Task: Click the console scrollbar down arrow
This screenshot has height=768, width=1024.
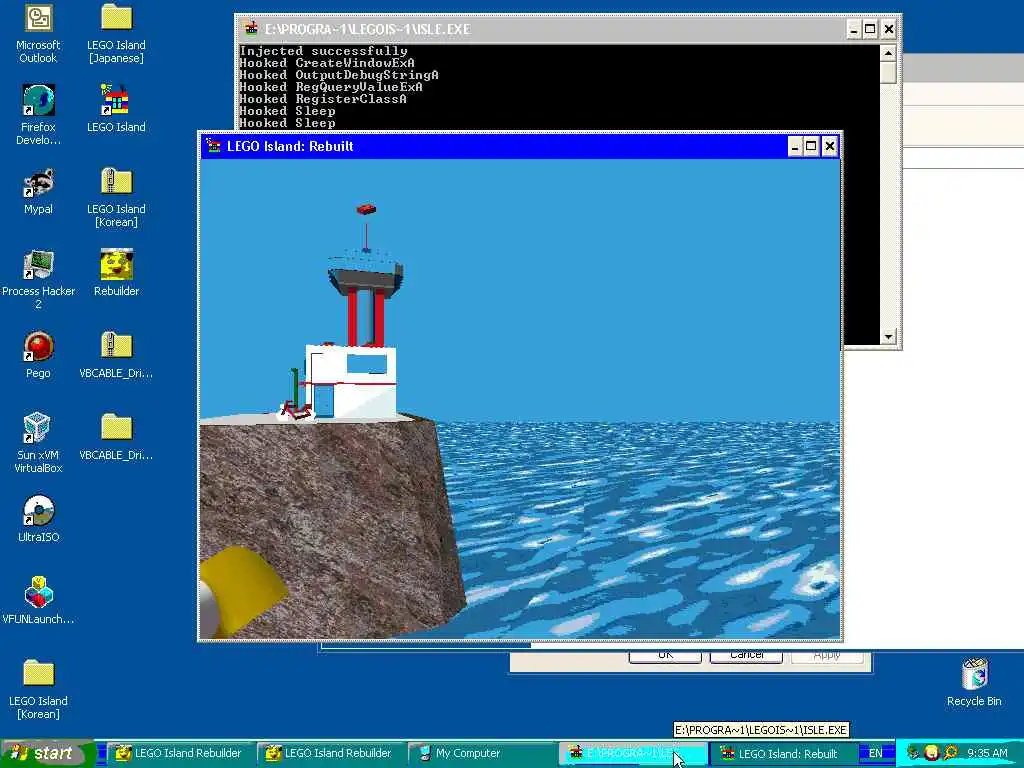Action: [x=888, y=337]
